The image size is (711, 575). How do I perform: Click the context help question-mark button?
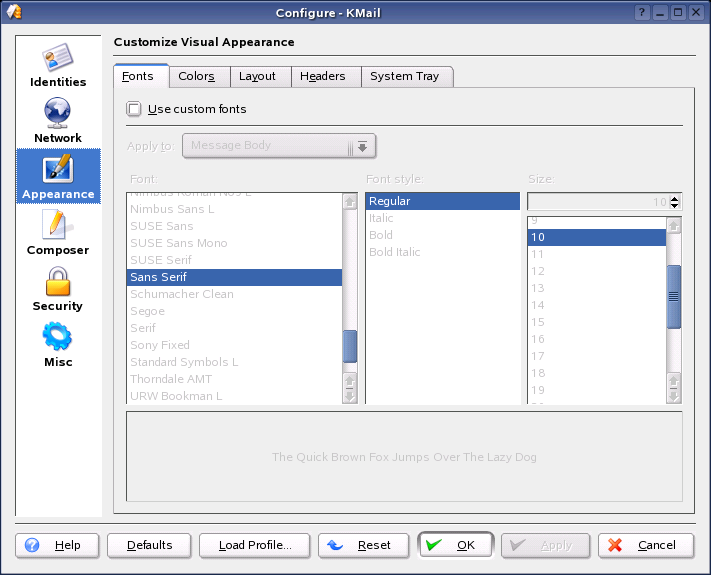pyautogui.click(x=642, y=12)
